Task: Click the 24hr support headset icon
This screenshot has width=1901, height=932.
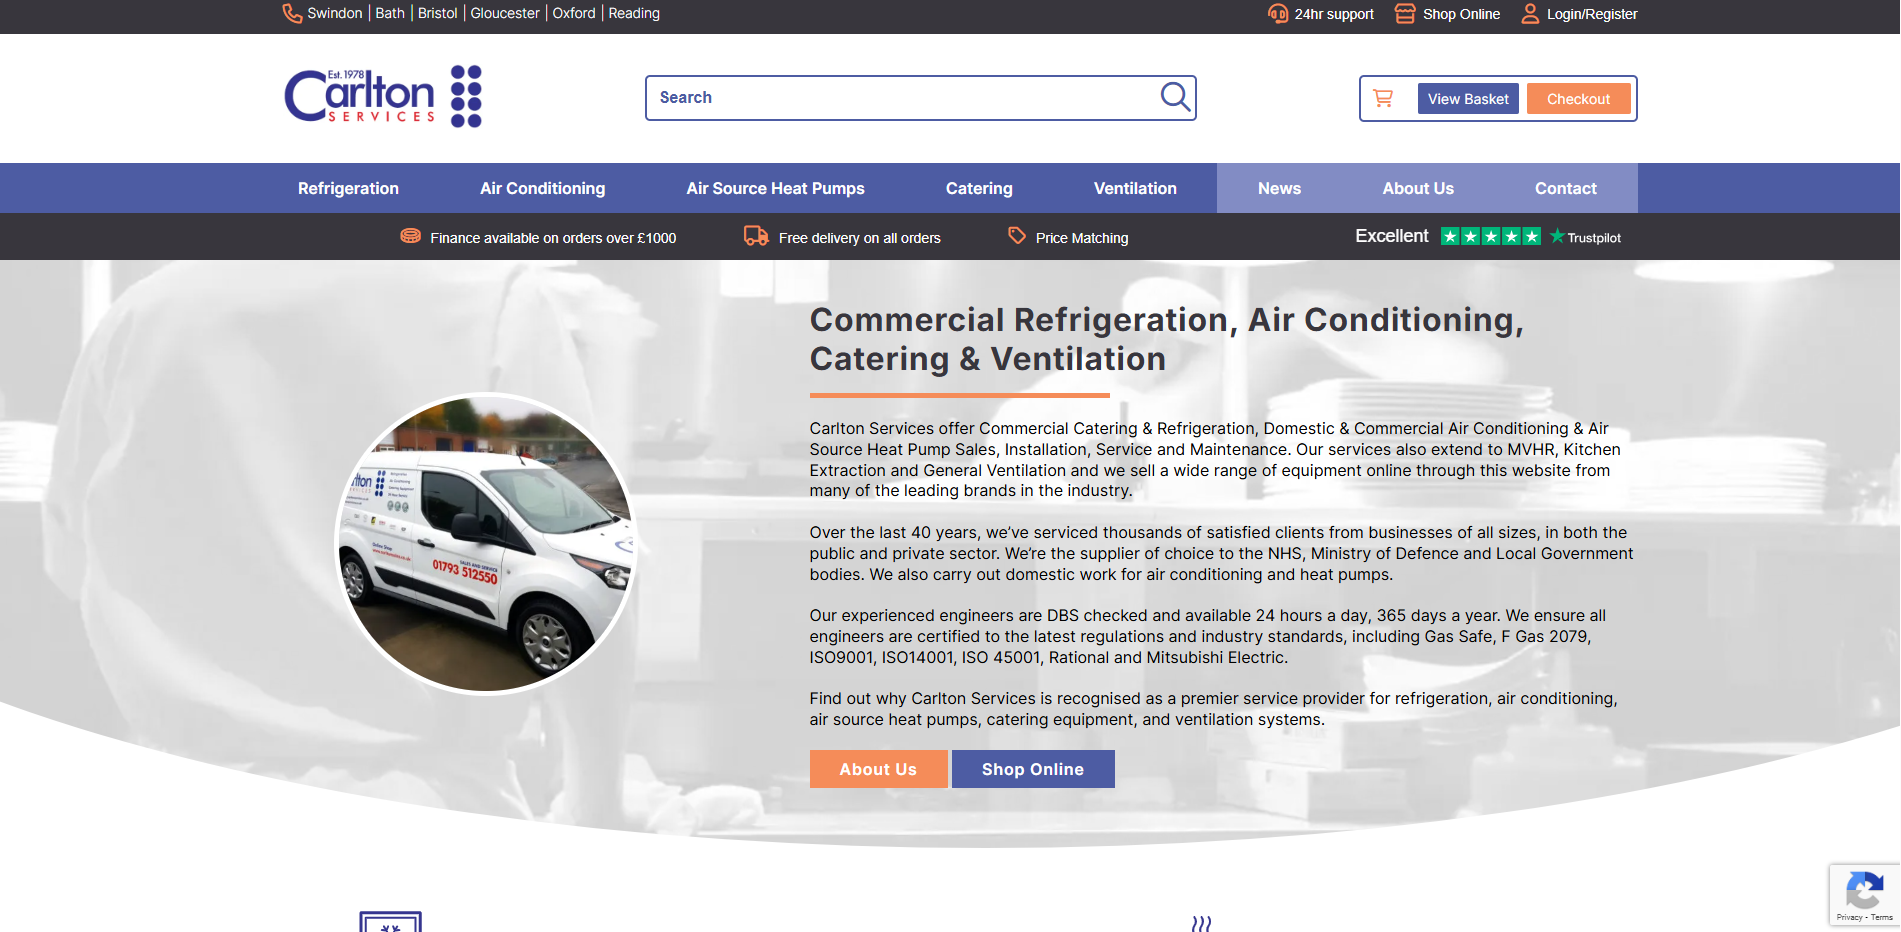Action: [x=1277, y=14]
